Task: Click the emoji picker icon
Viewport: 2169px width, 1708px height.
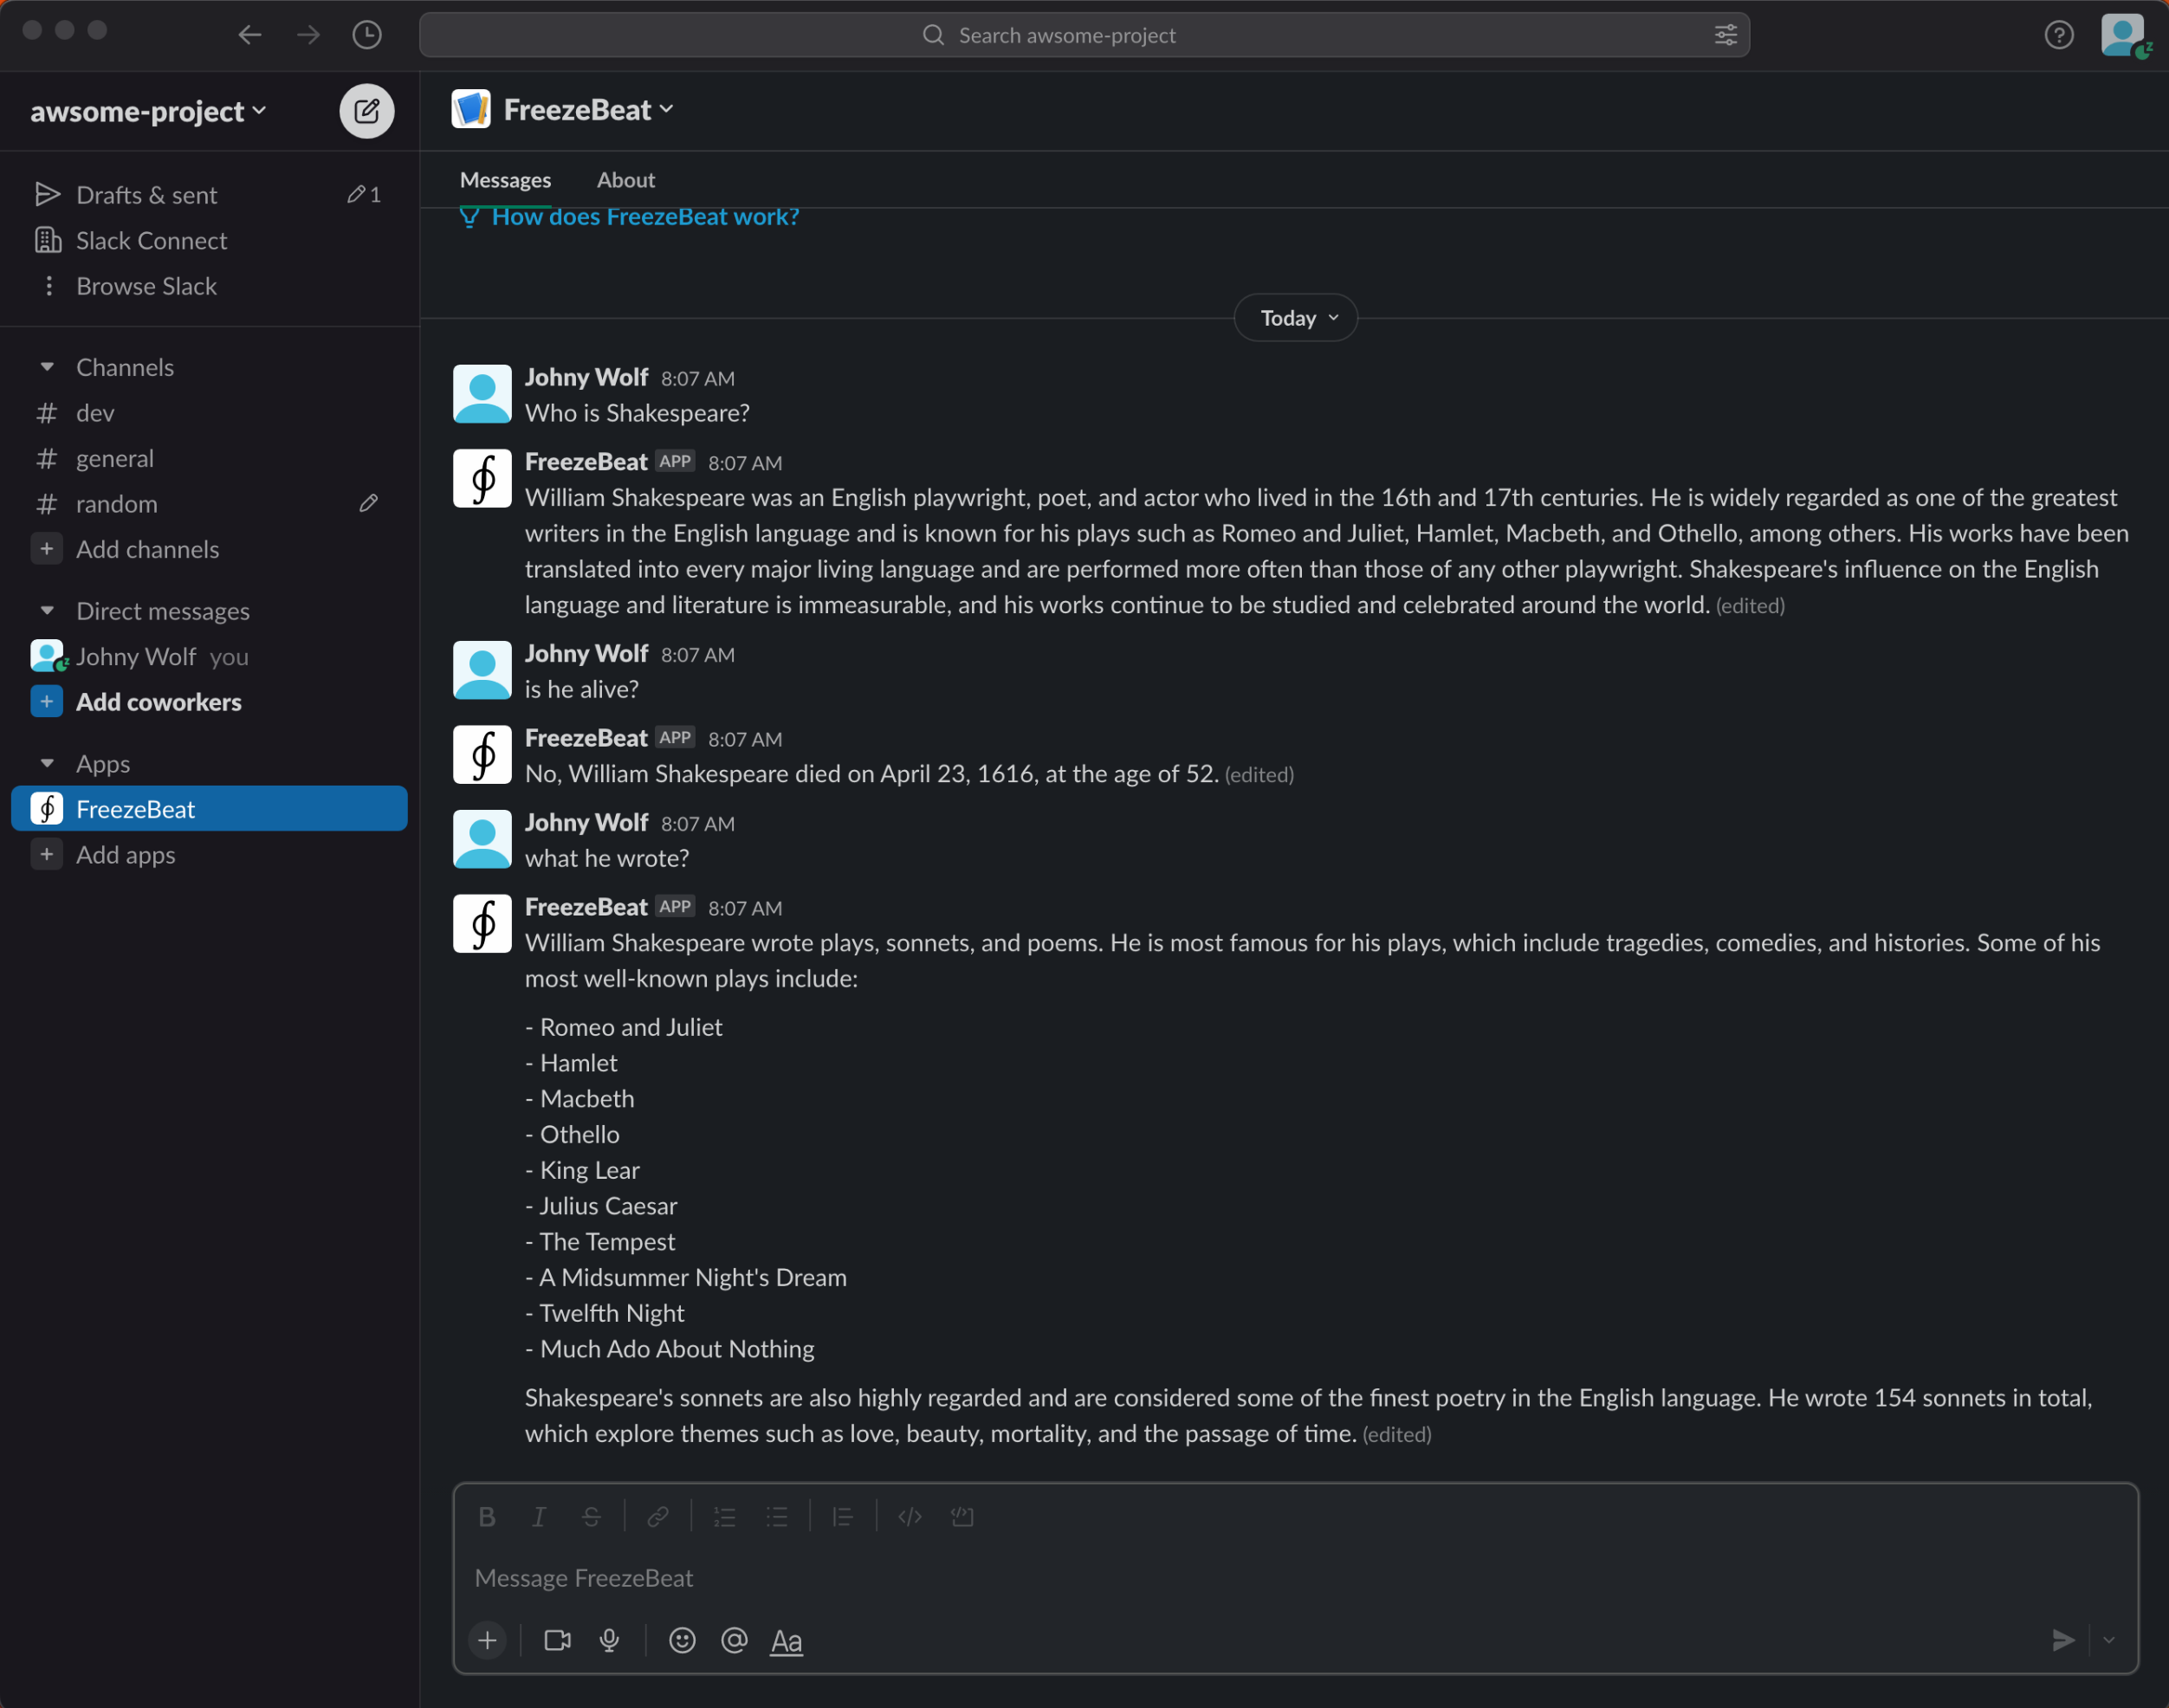Action: tap(682, 1641)
